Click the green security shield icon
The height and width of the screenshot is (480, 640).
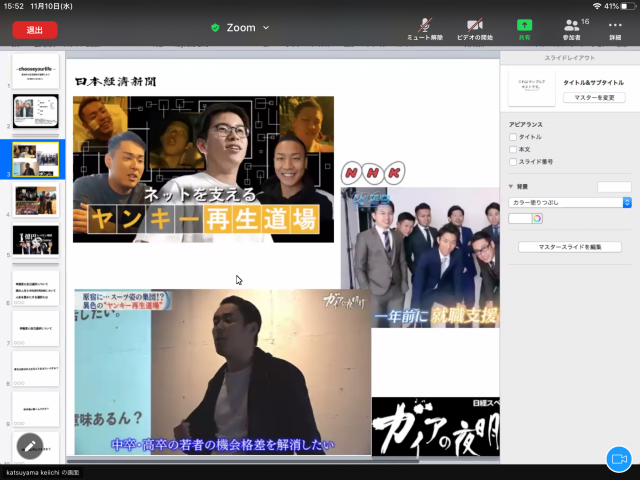pos(215,28)
